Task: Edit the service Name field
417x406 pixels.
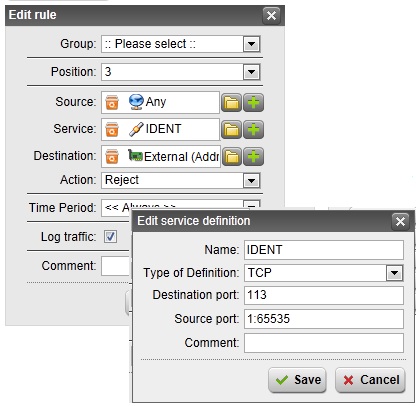Action: point(324,250)
